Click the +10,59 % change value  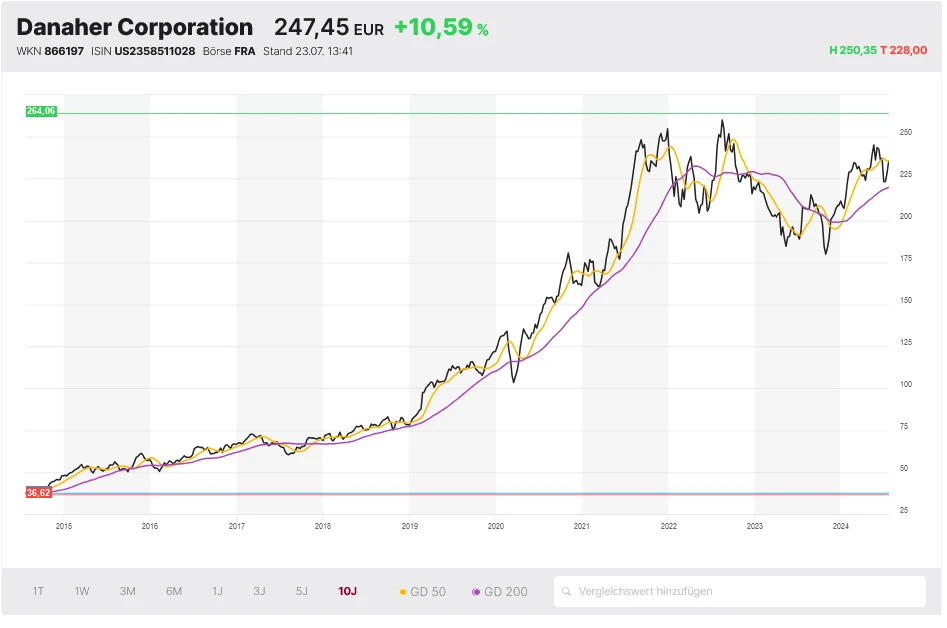[441, 28]
